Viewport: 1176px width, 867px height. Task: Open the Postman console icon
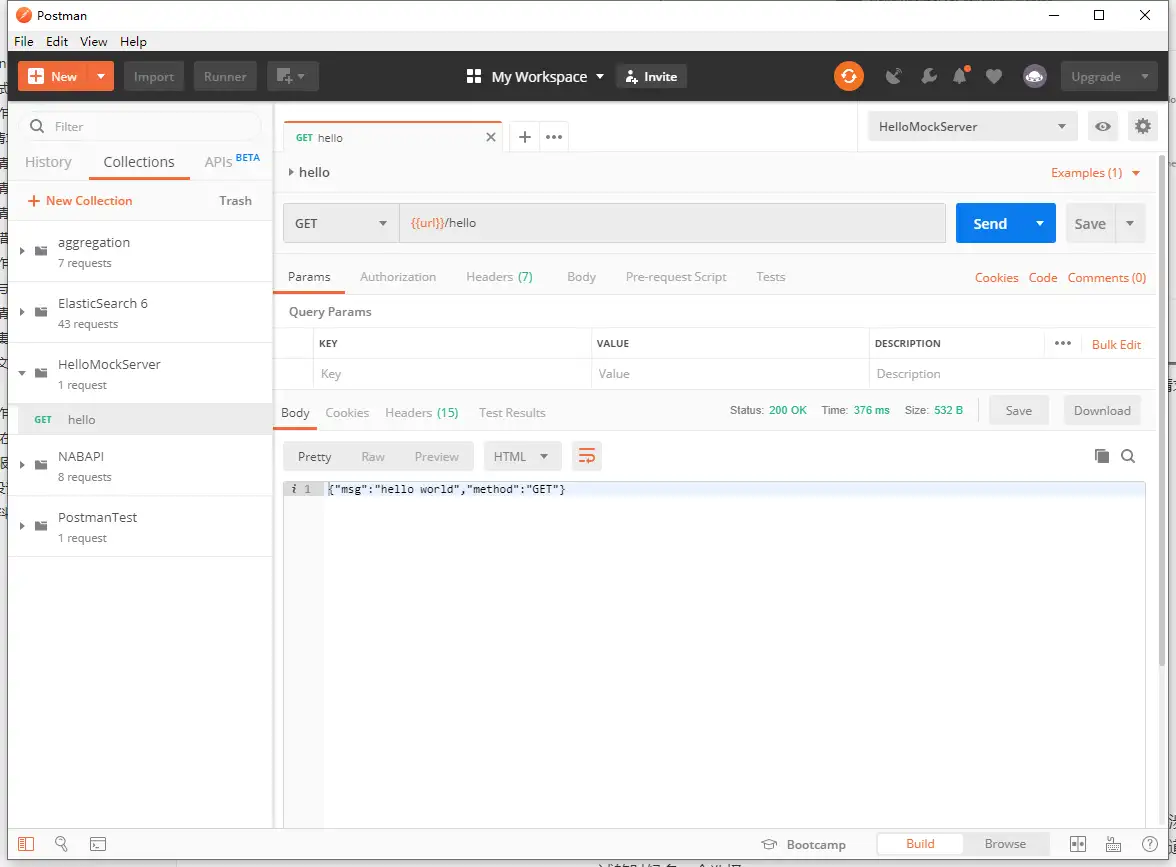point(98,844)
